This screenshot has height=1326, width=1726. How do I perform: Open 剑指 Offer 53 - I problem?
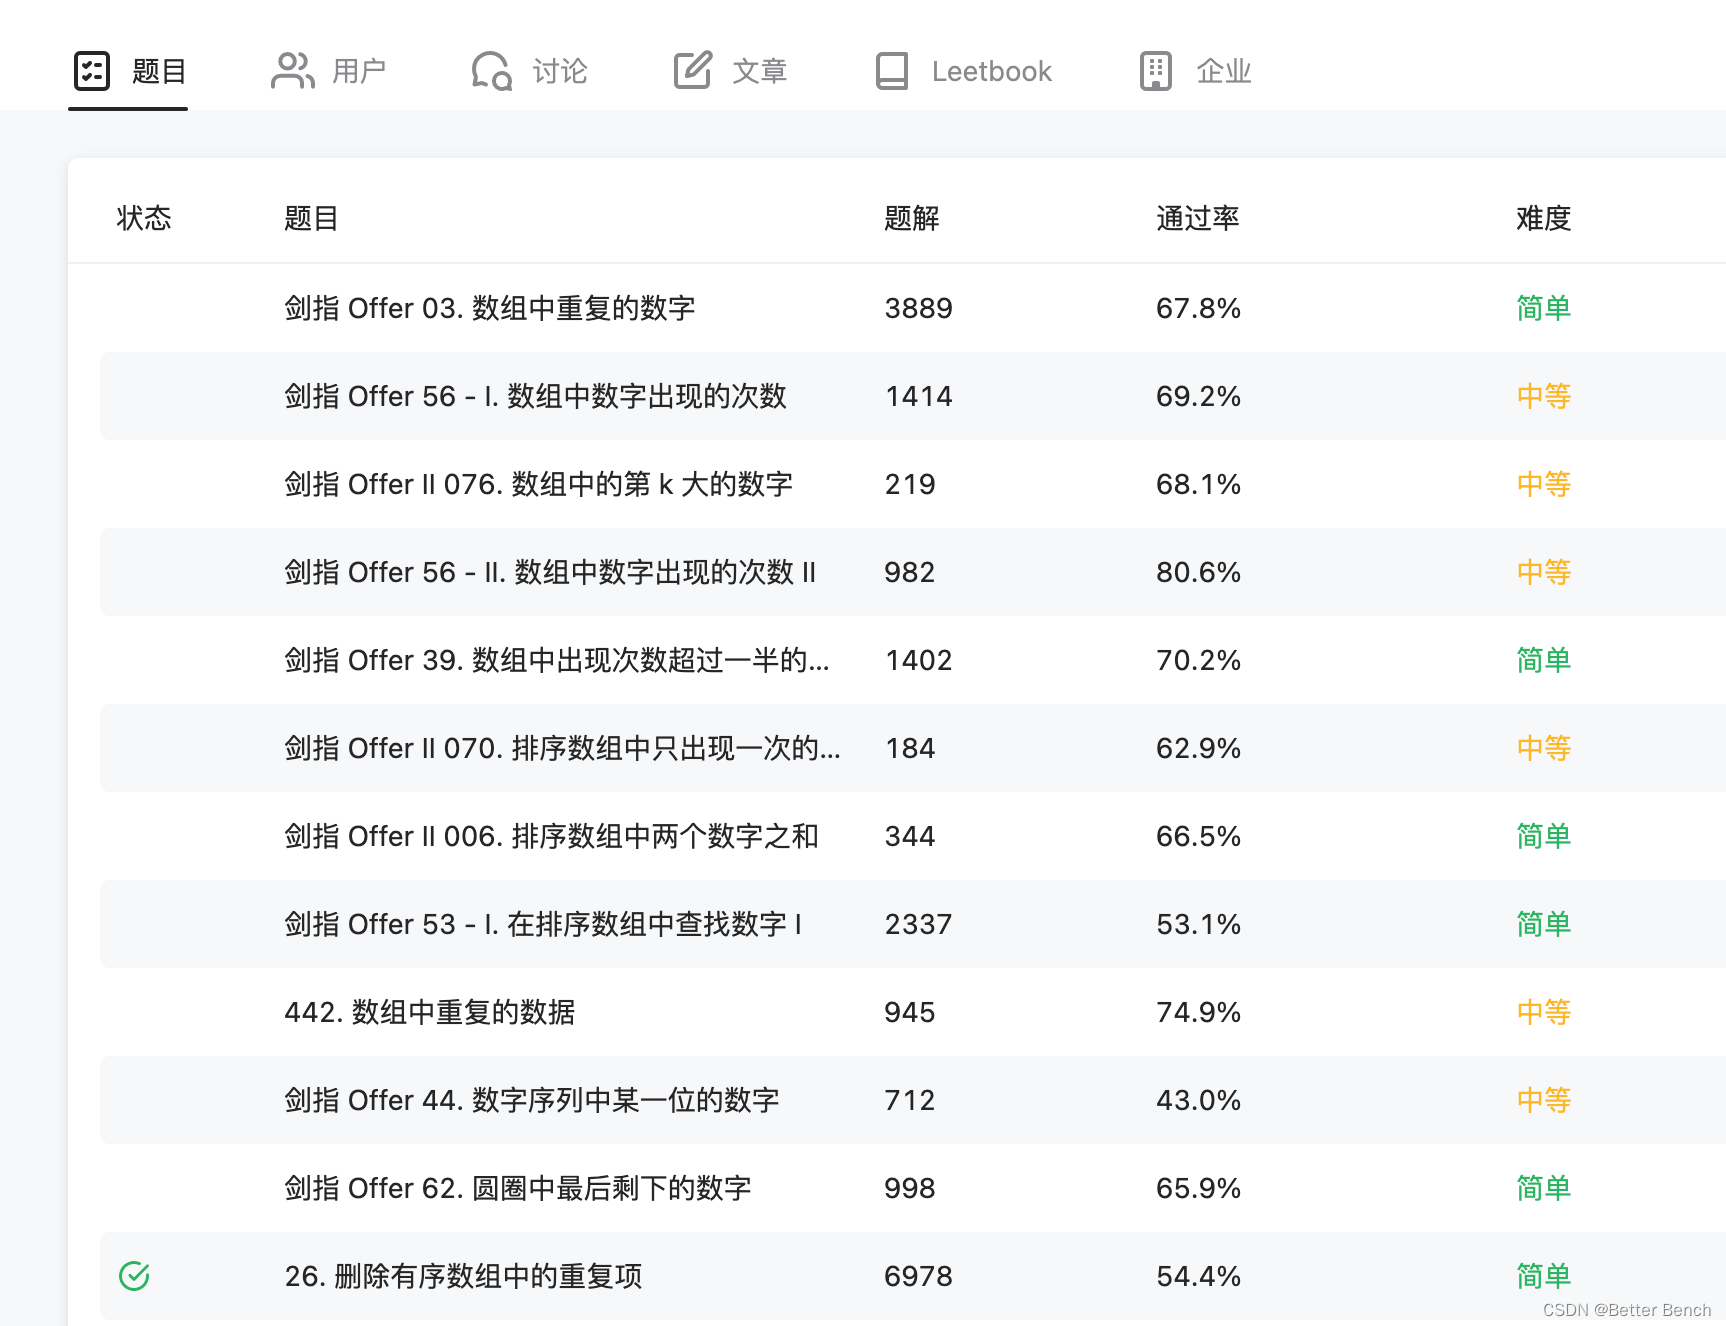pos(543,924)
